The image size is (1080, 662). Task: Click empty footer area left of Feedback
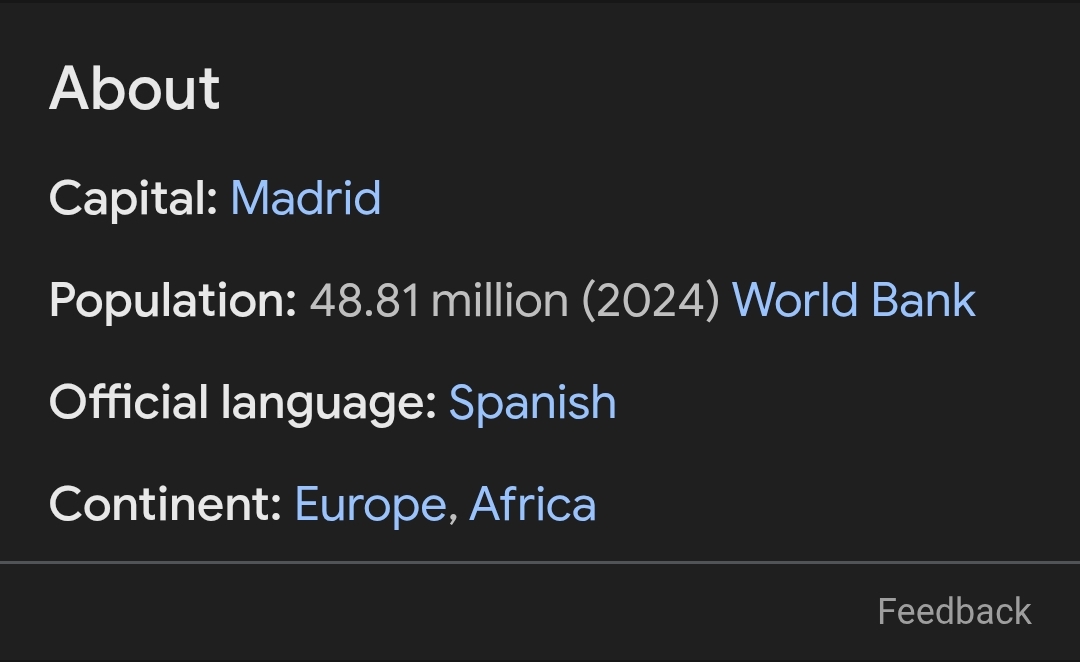(400, 612)
